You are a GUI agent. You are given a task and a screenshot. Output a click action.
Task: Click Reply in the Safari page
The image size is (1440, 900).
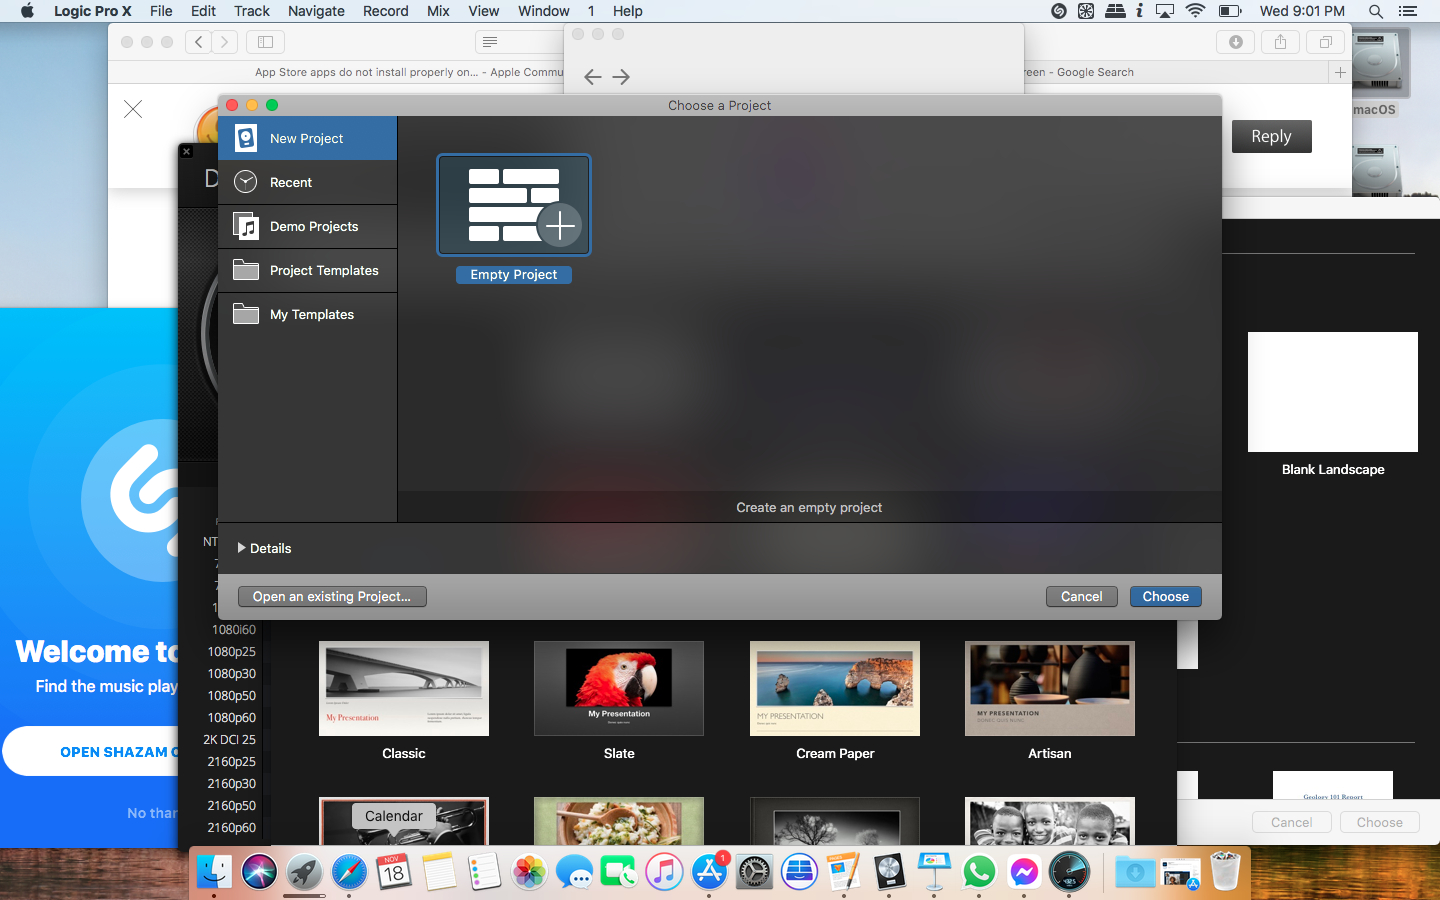tap(1271, 136)
